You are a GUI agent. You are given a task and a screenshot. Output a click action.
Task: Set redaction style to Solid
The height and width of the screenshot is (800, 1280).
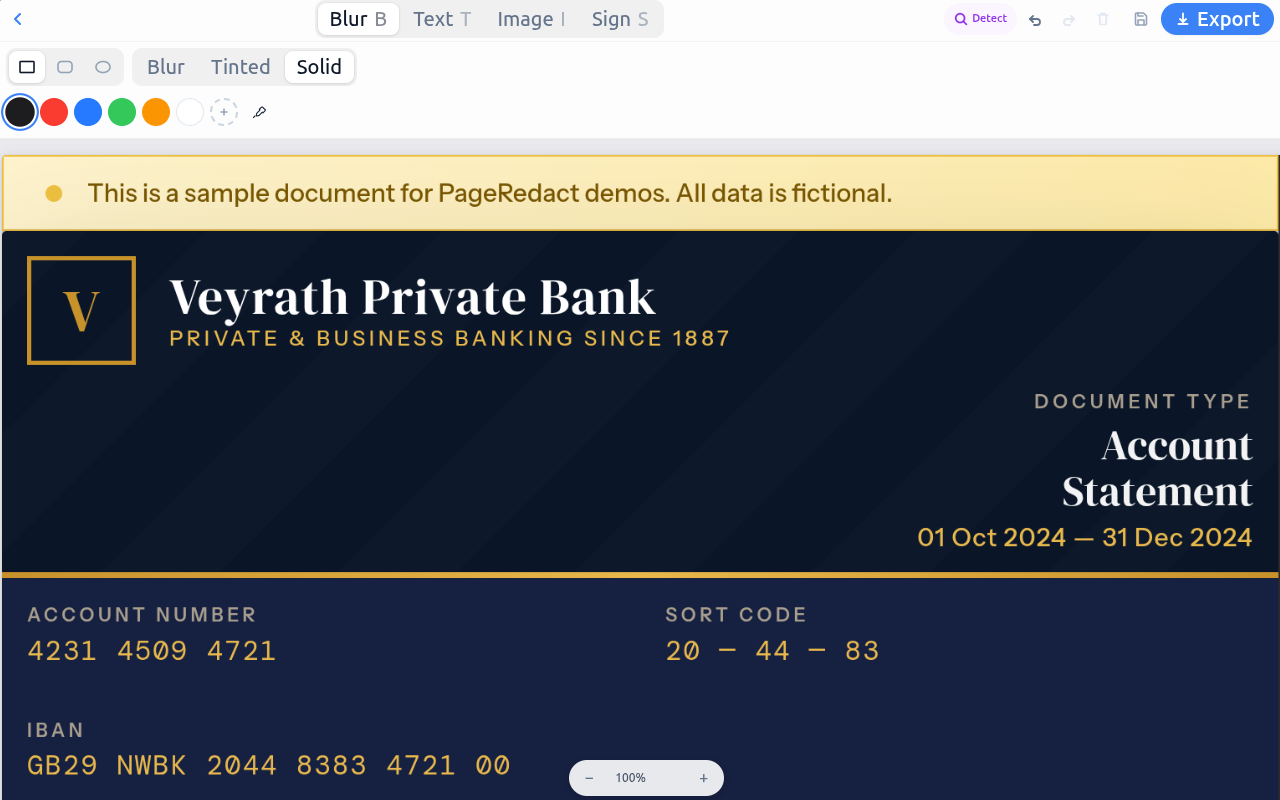319,67
